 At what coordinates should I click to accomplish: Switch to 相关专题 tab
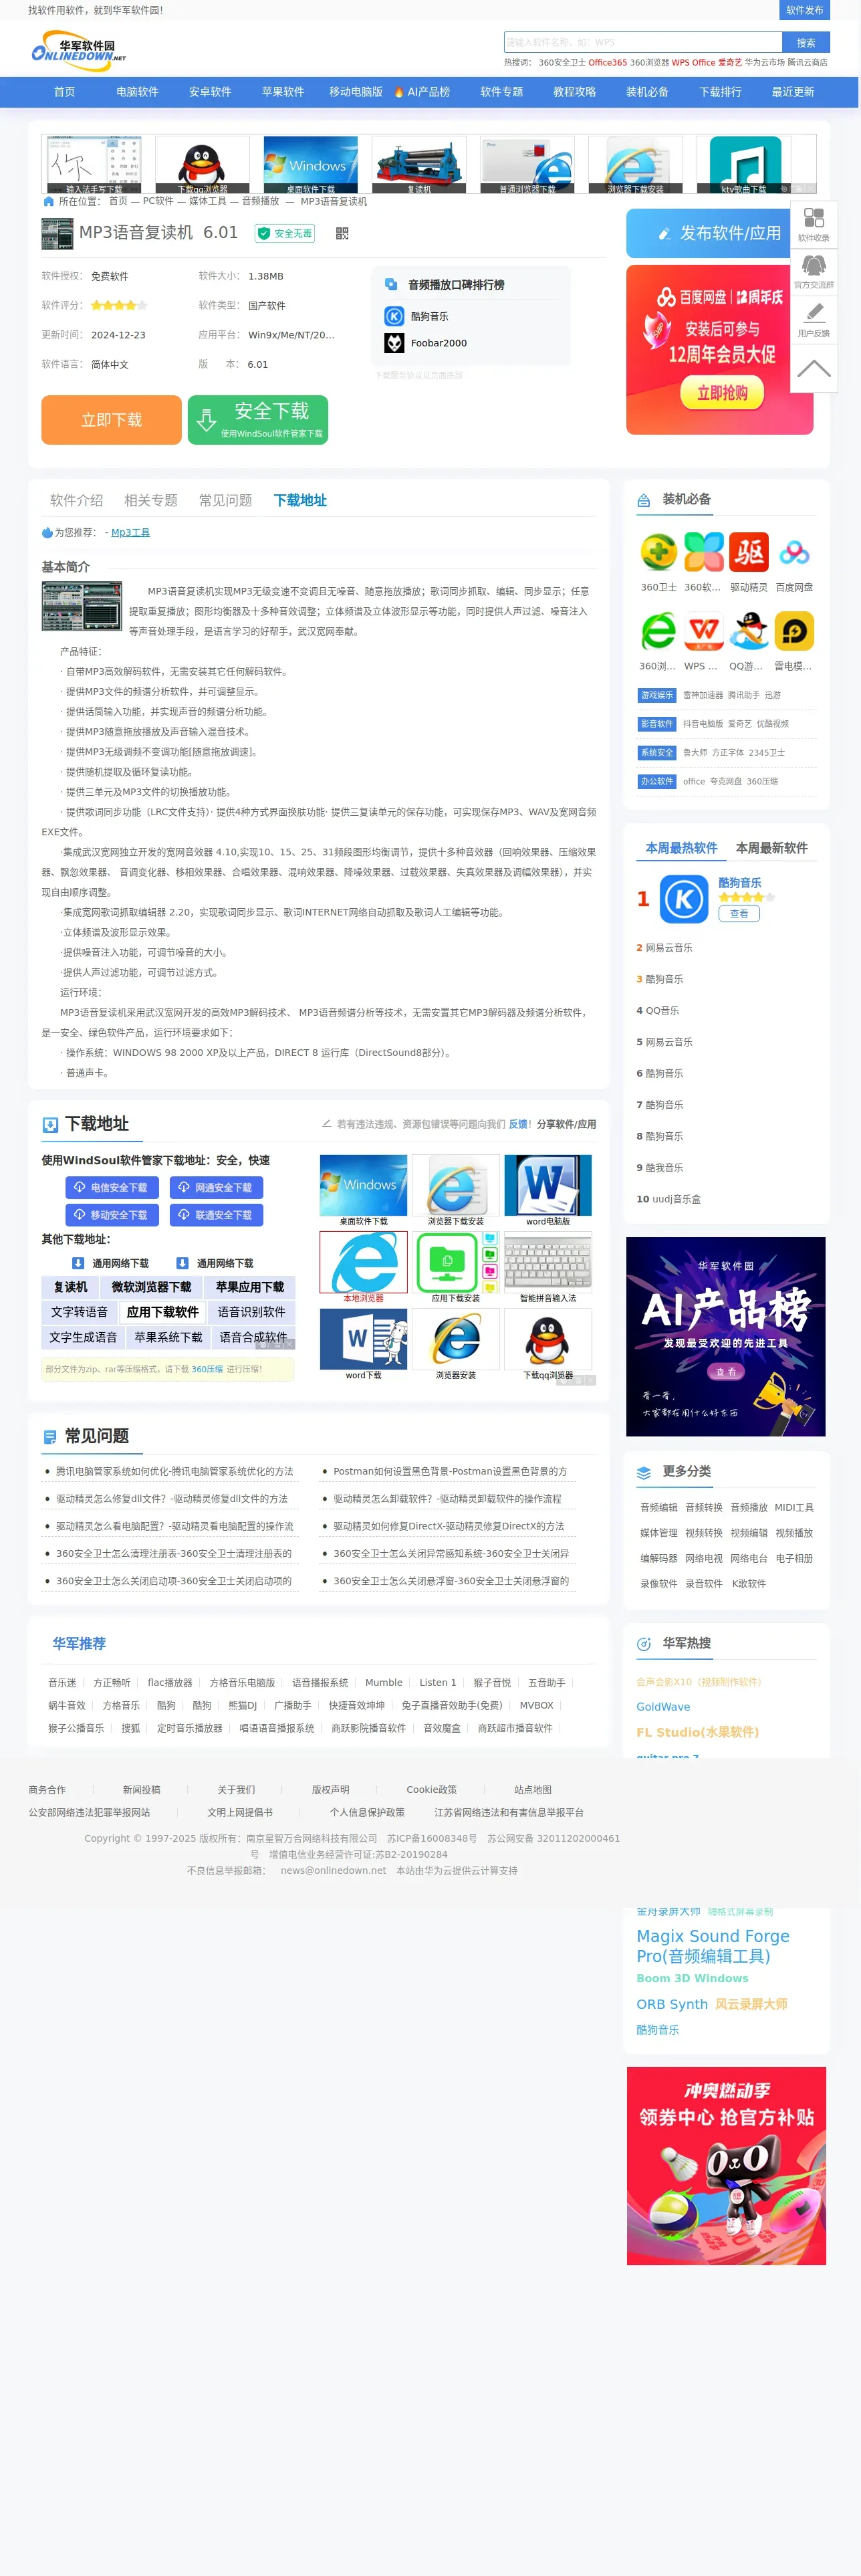[x=151, y=500]
